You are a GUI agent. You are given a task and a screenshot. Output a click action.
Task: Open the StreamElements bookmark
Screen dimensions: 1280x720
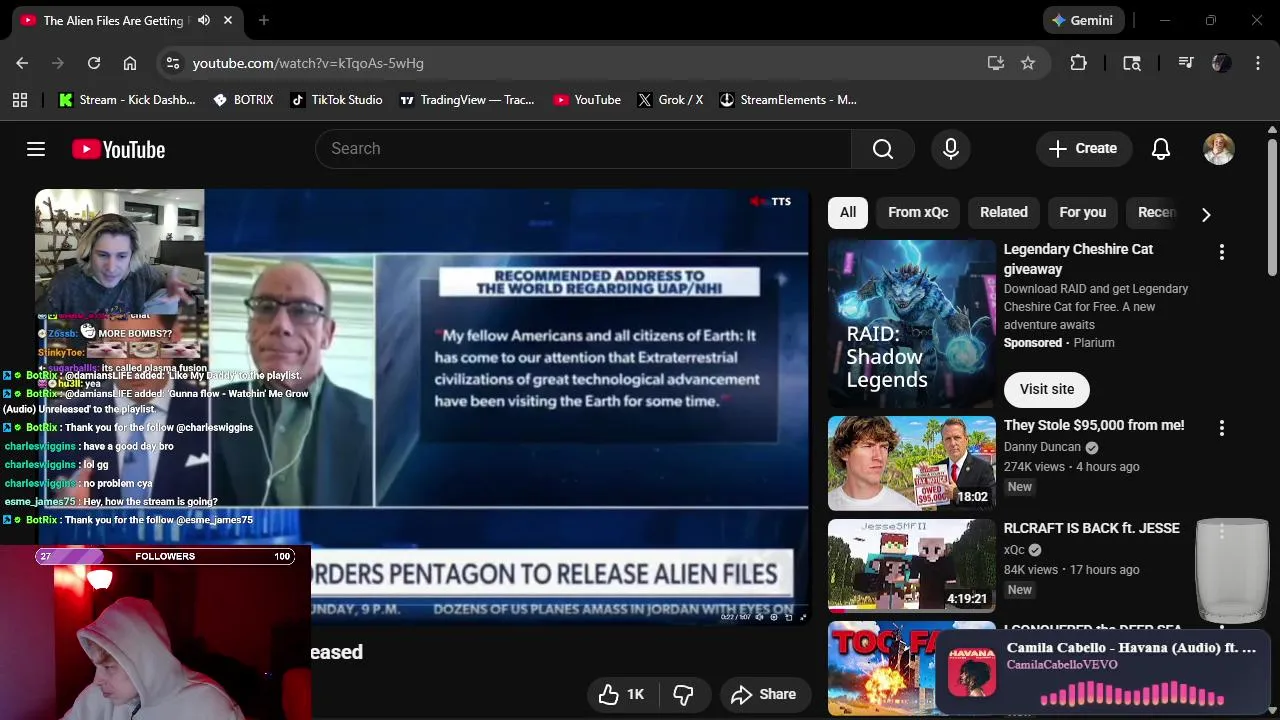pyautogui.click(x=788, y=100)
